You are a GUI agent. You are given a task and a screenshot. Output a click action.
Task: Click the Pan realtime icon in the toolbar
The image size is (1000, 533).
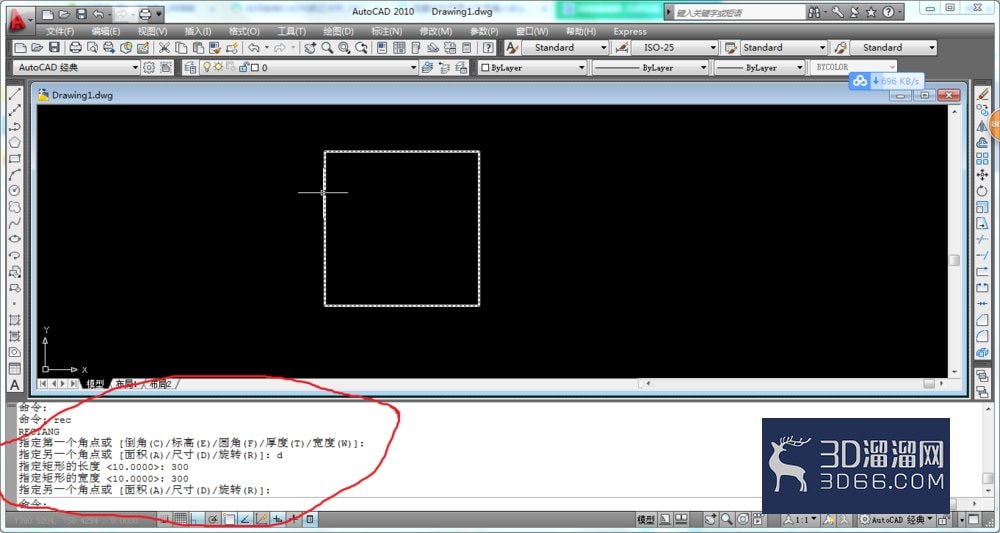click(310, 47)
